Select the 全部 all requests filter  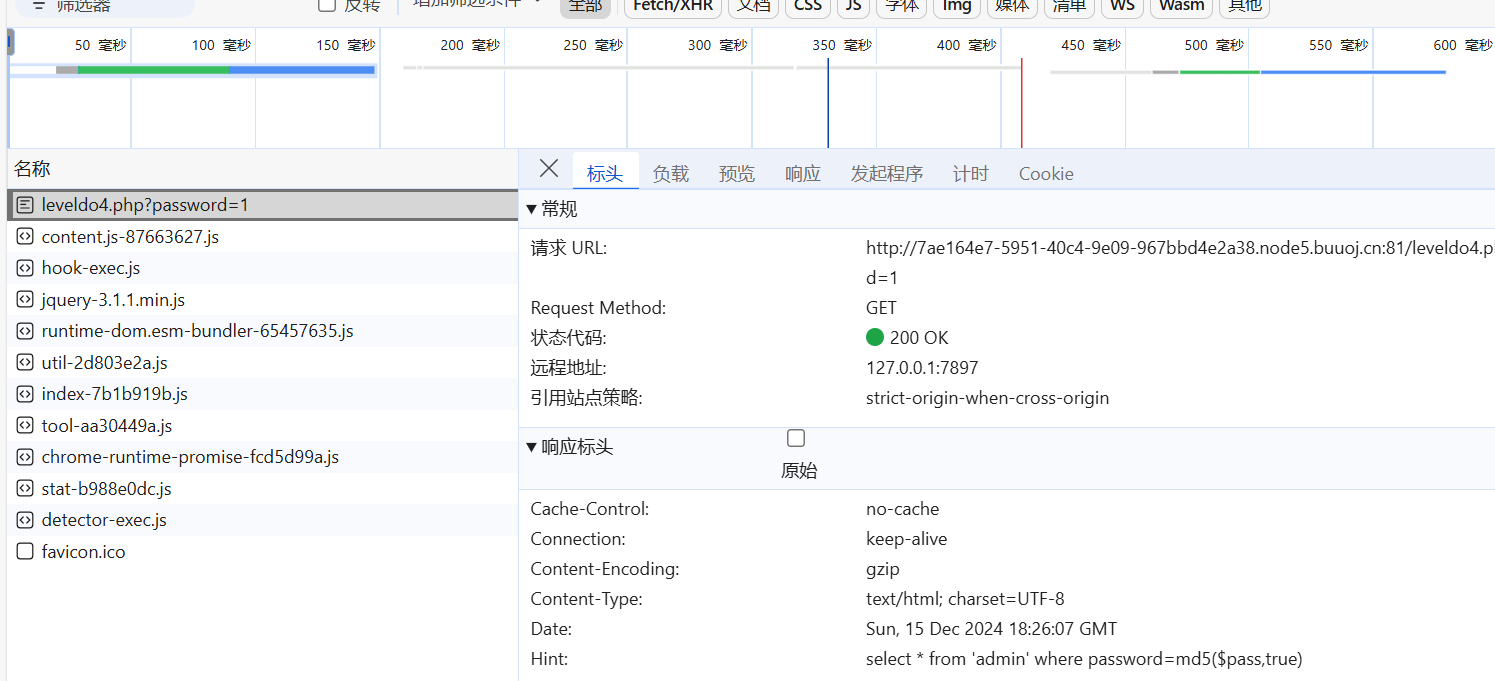coord(585,6)
